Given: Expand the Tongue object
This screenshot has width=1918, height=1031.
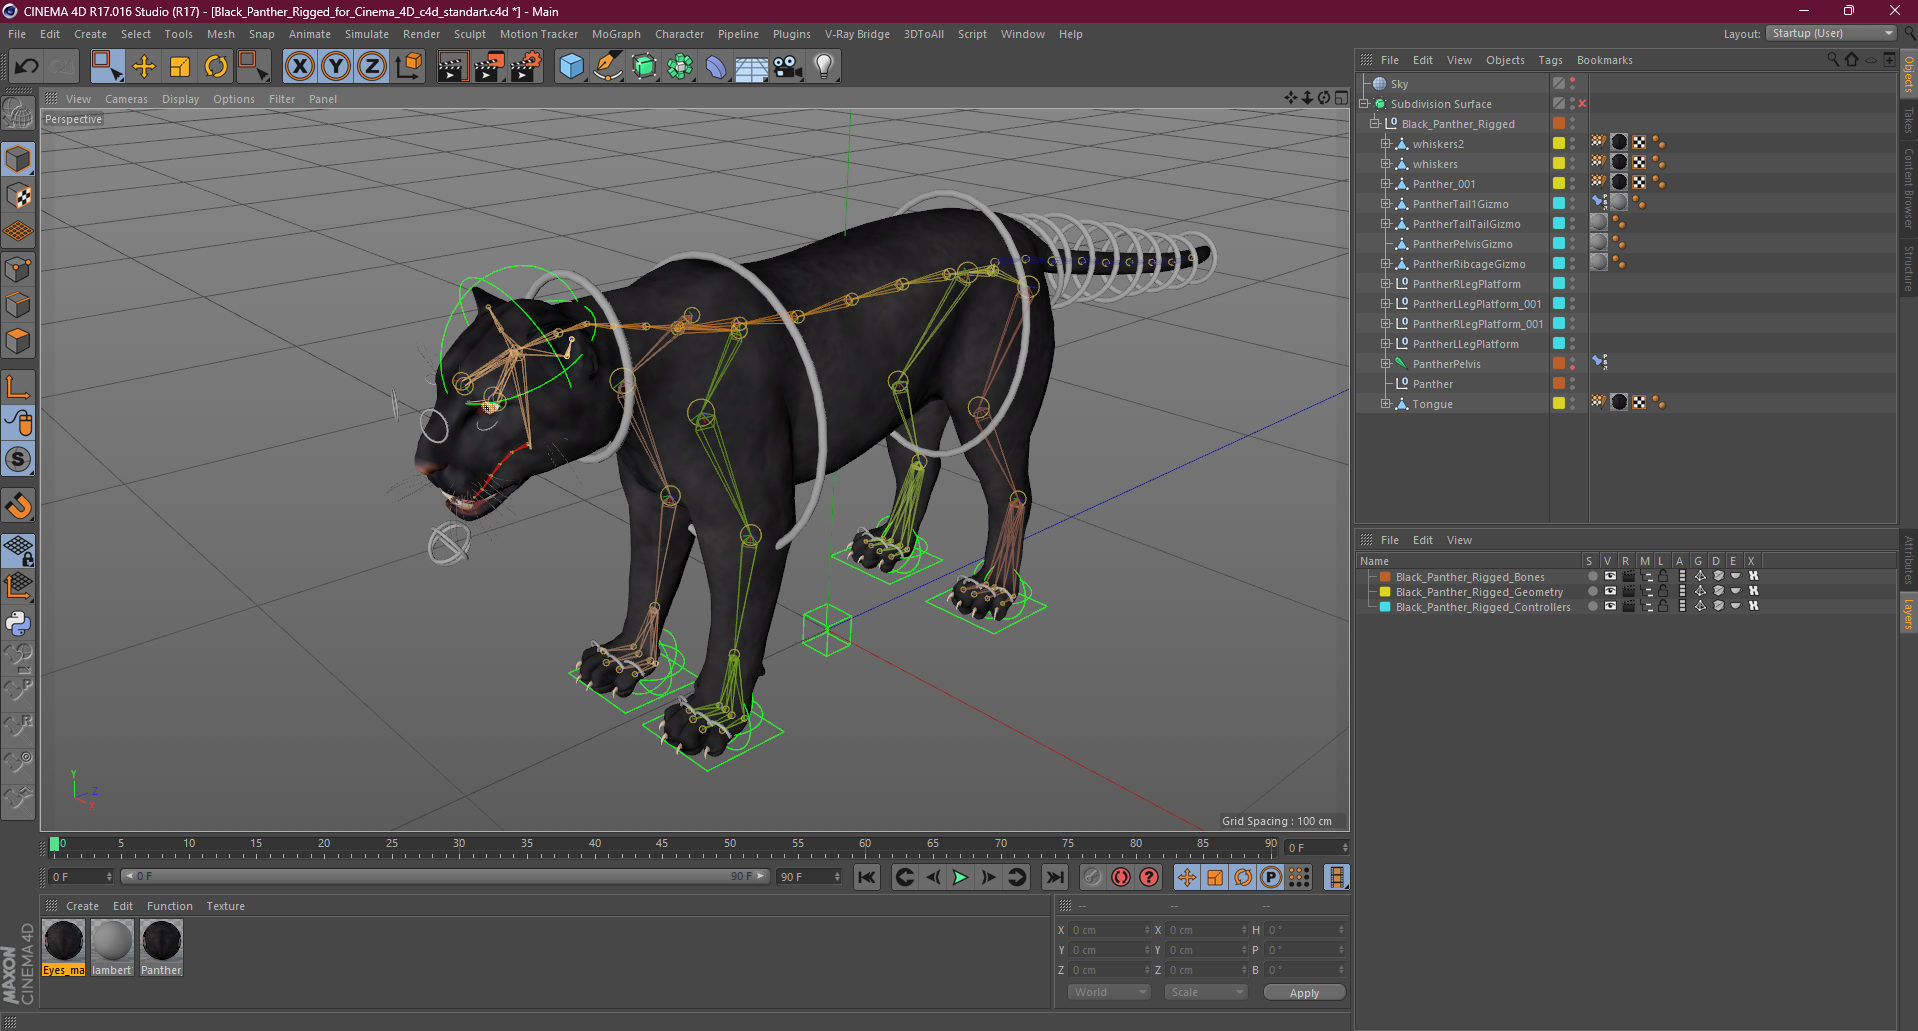Looking at the screenshot, I should (1386, 404).
